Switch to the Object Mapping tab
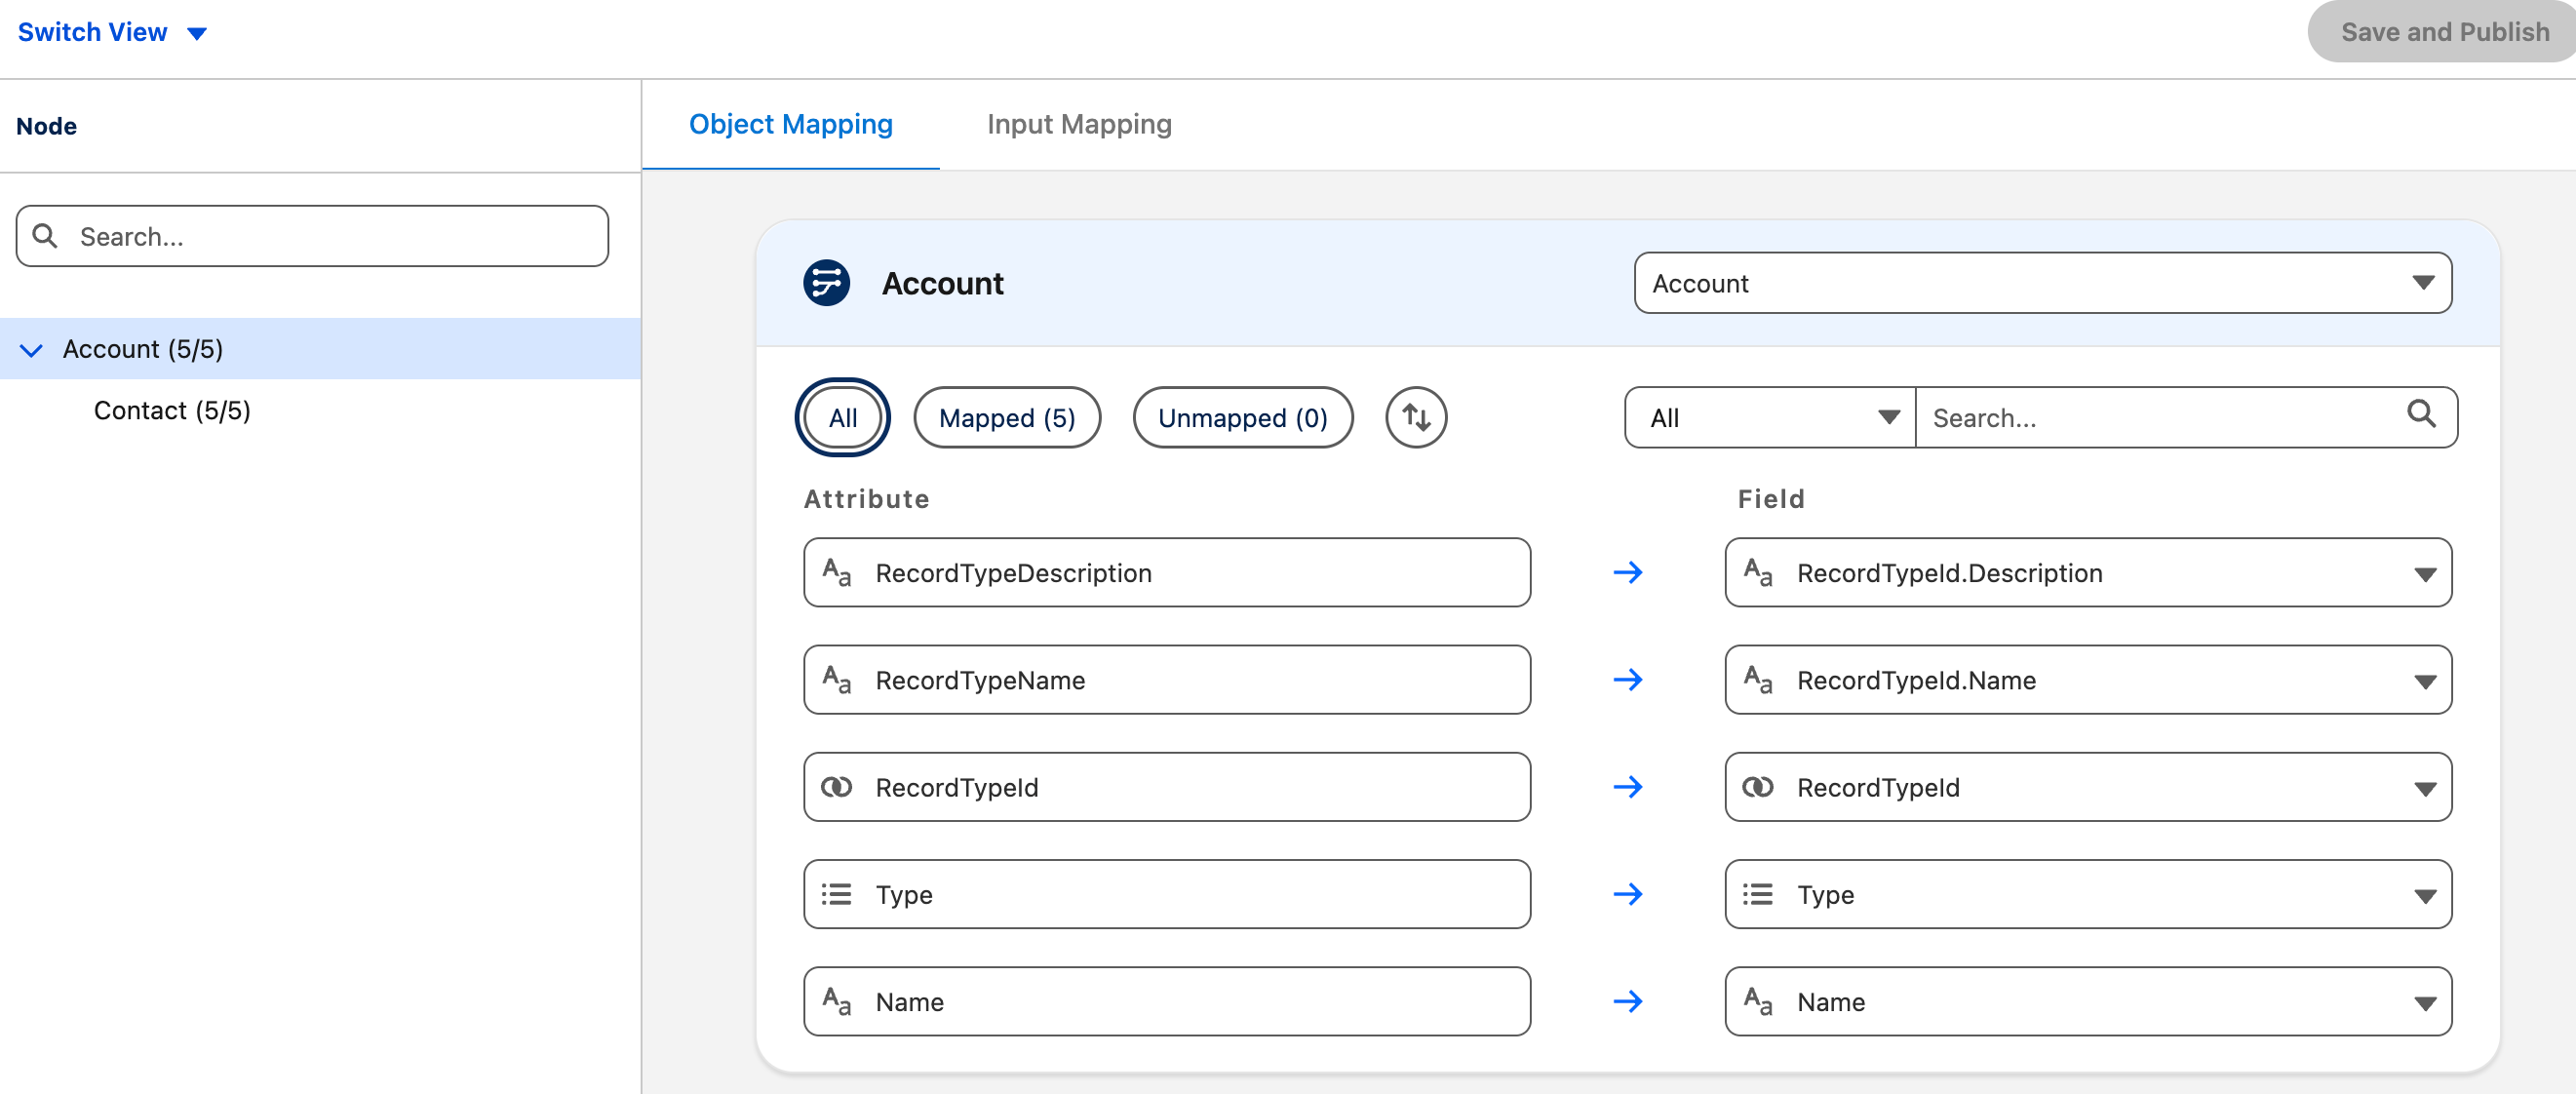Image resolution: width=2576 pixels, height=1094 pixels. point(790,124)
